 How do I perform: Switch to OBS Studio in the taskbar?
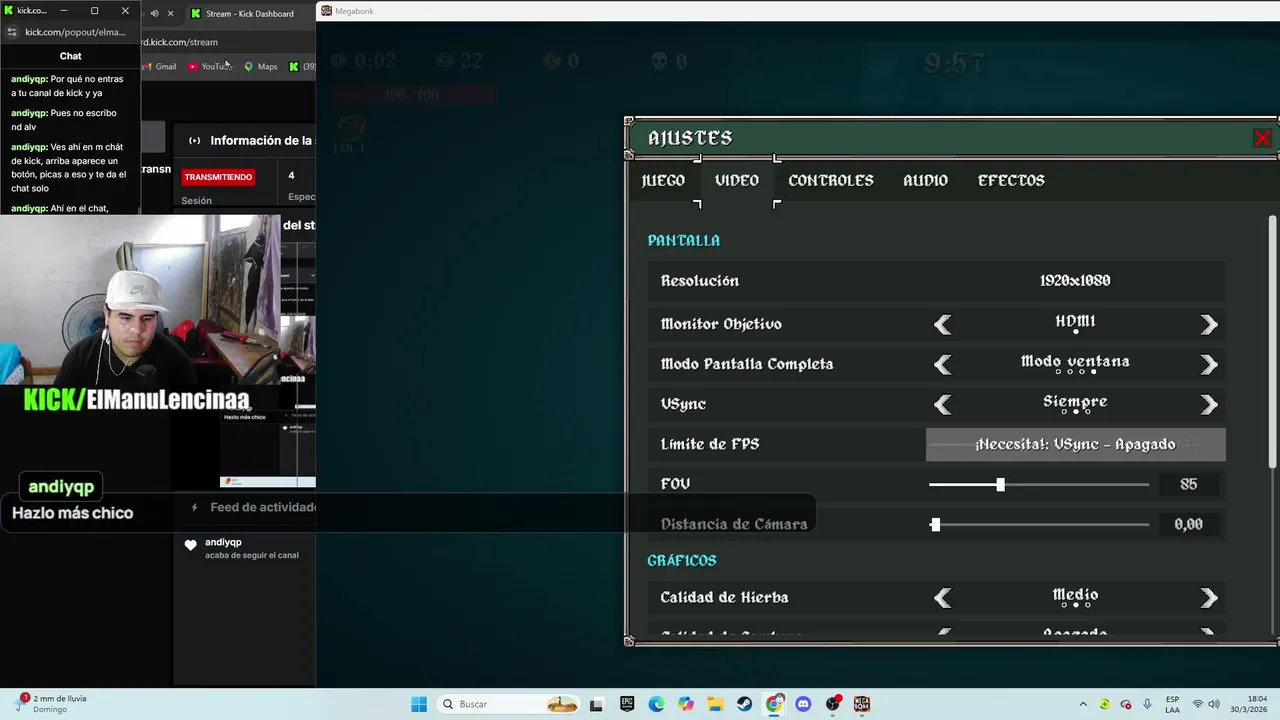point(833,704)
